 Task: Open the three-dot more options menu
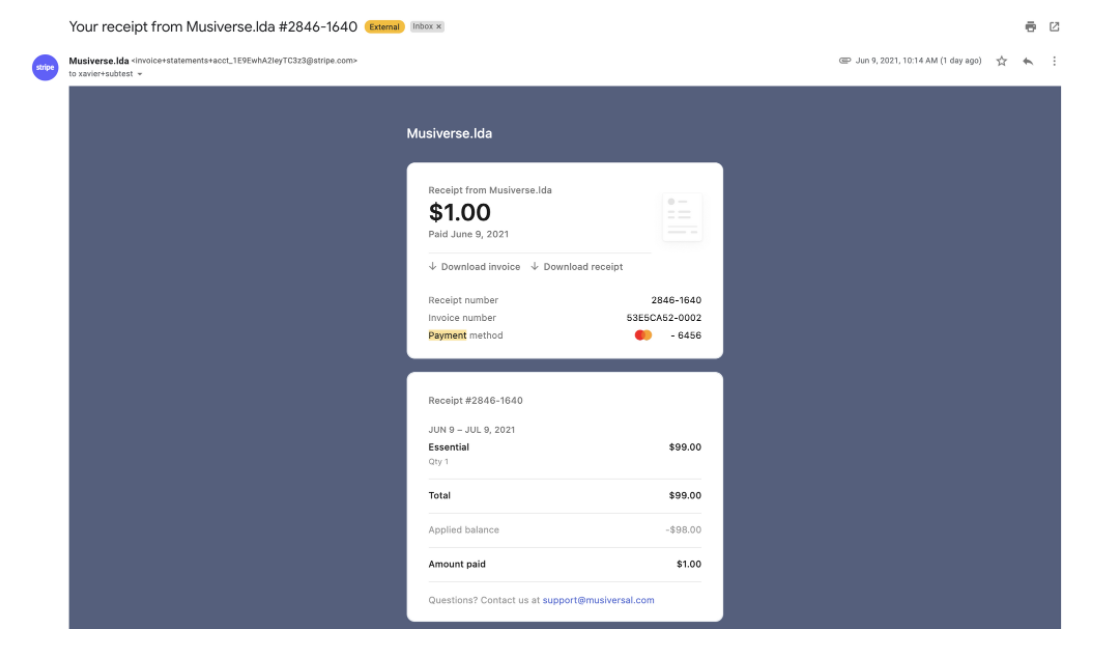click(1054, 61)
